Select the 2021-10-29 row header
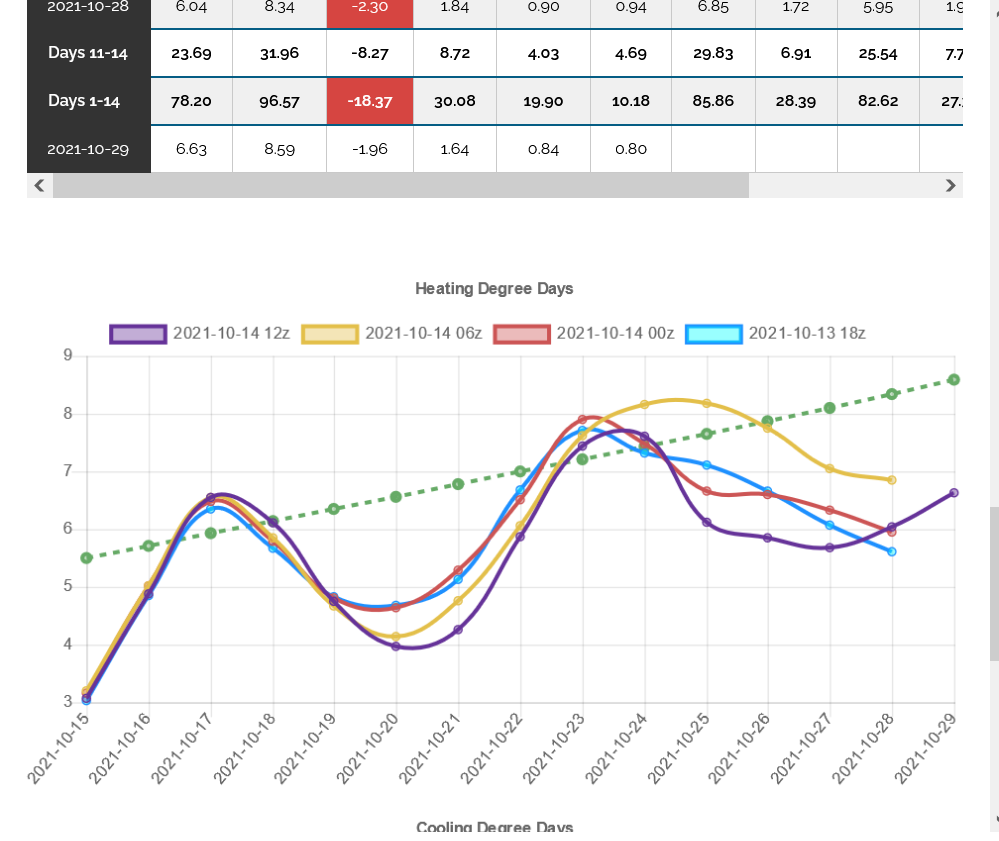Viewport: 999px width, 841px height. [x=89, y=149]
